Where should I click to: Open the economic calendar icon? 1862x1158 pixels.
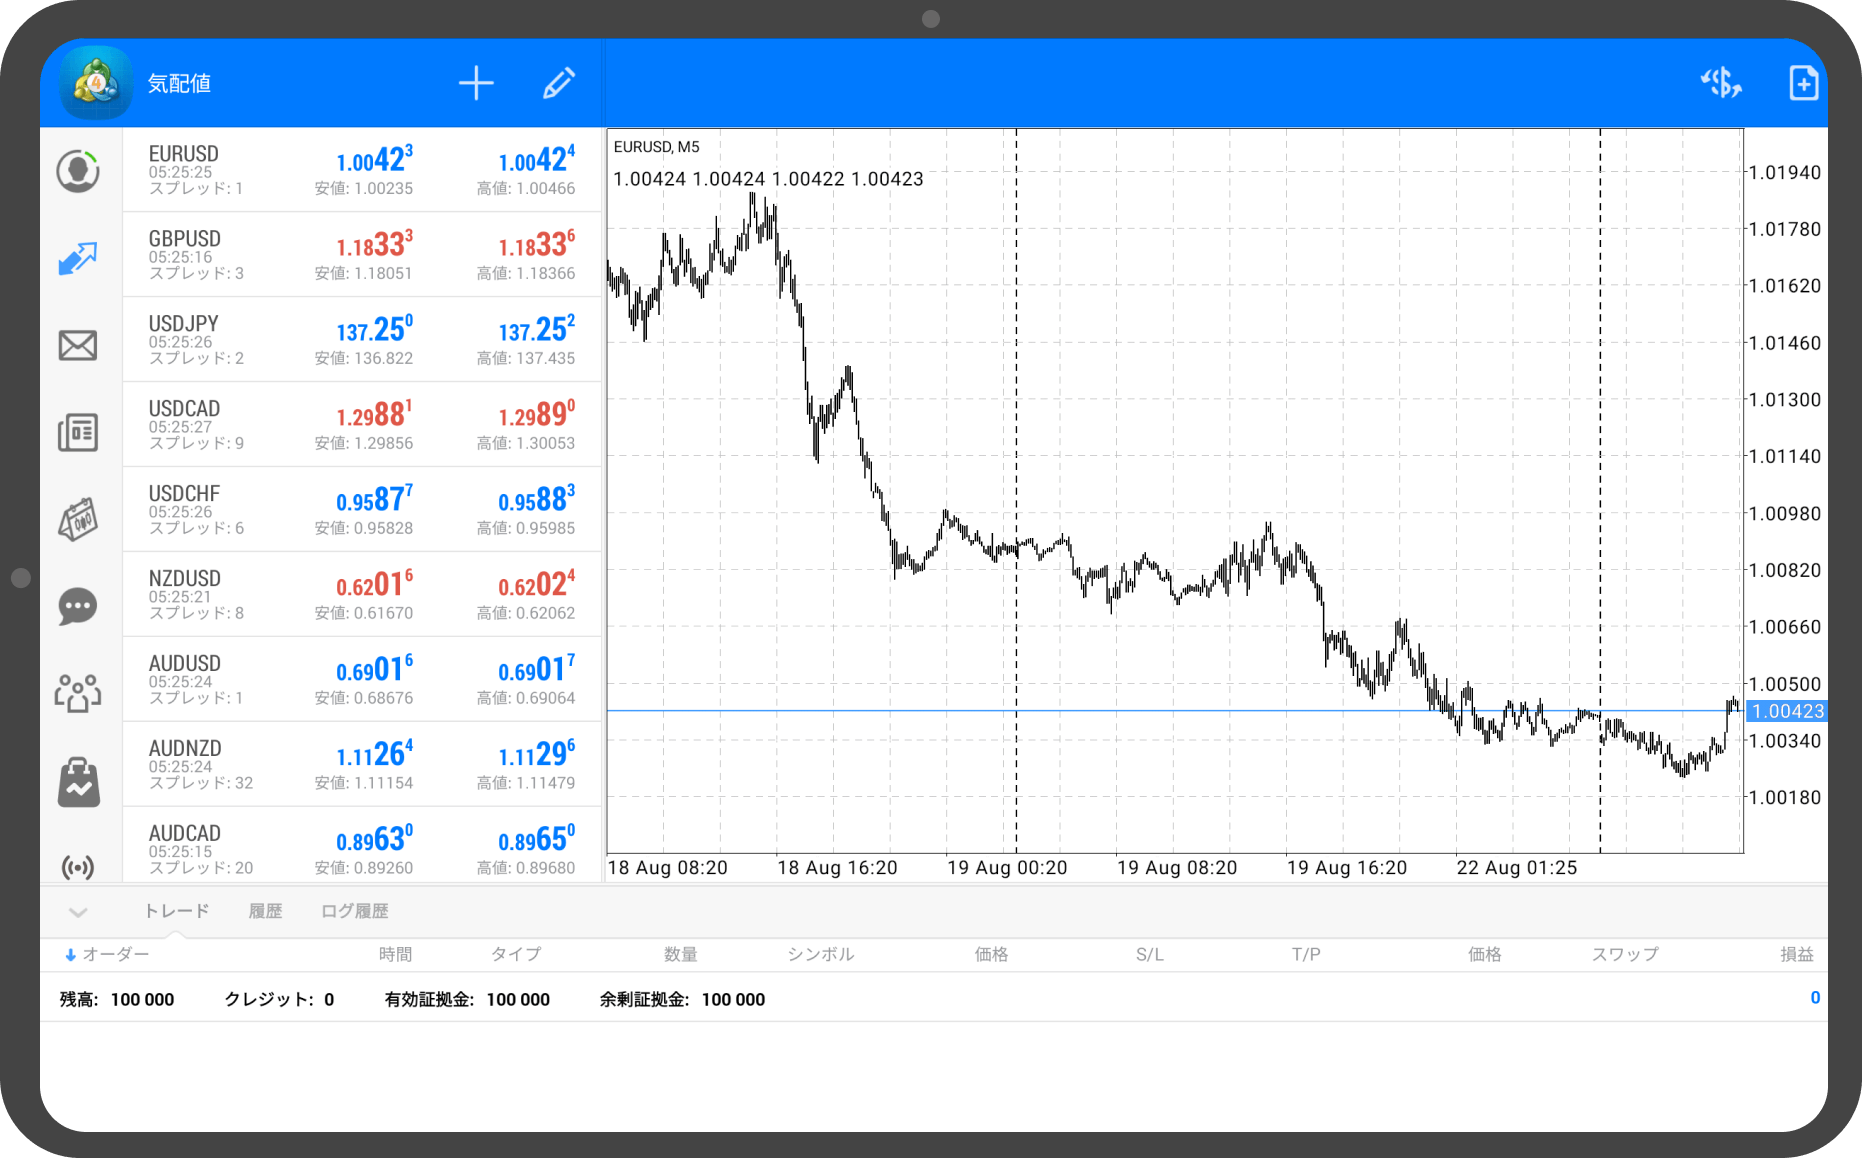coord(78,520)
